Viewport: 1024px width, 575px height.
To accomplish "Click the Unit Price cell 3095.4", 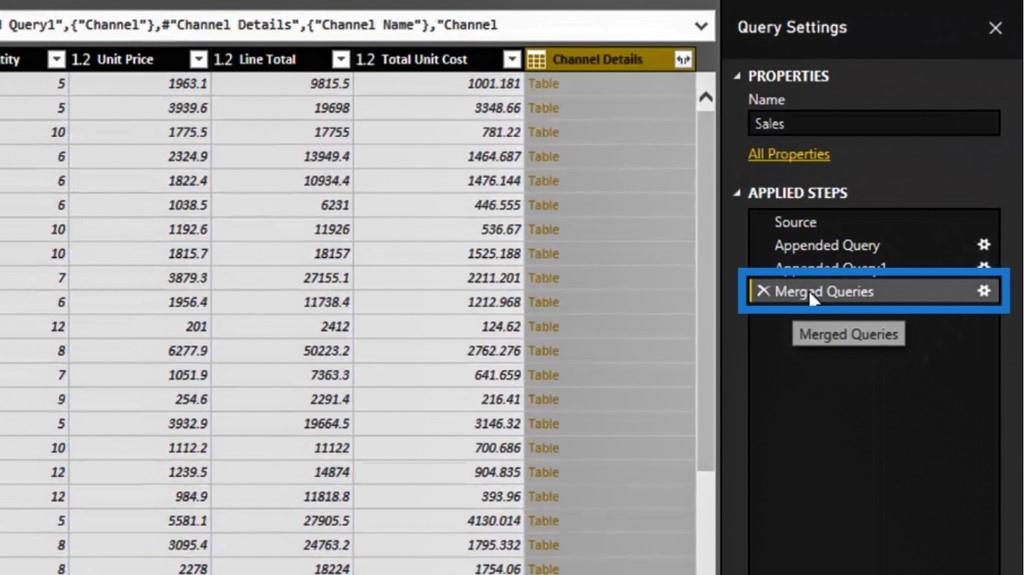I will pyautogui.click(x=140, y=545).
